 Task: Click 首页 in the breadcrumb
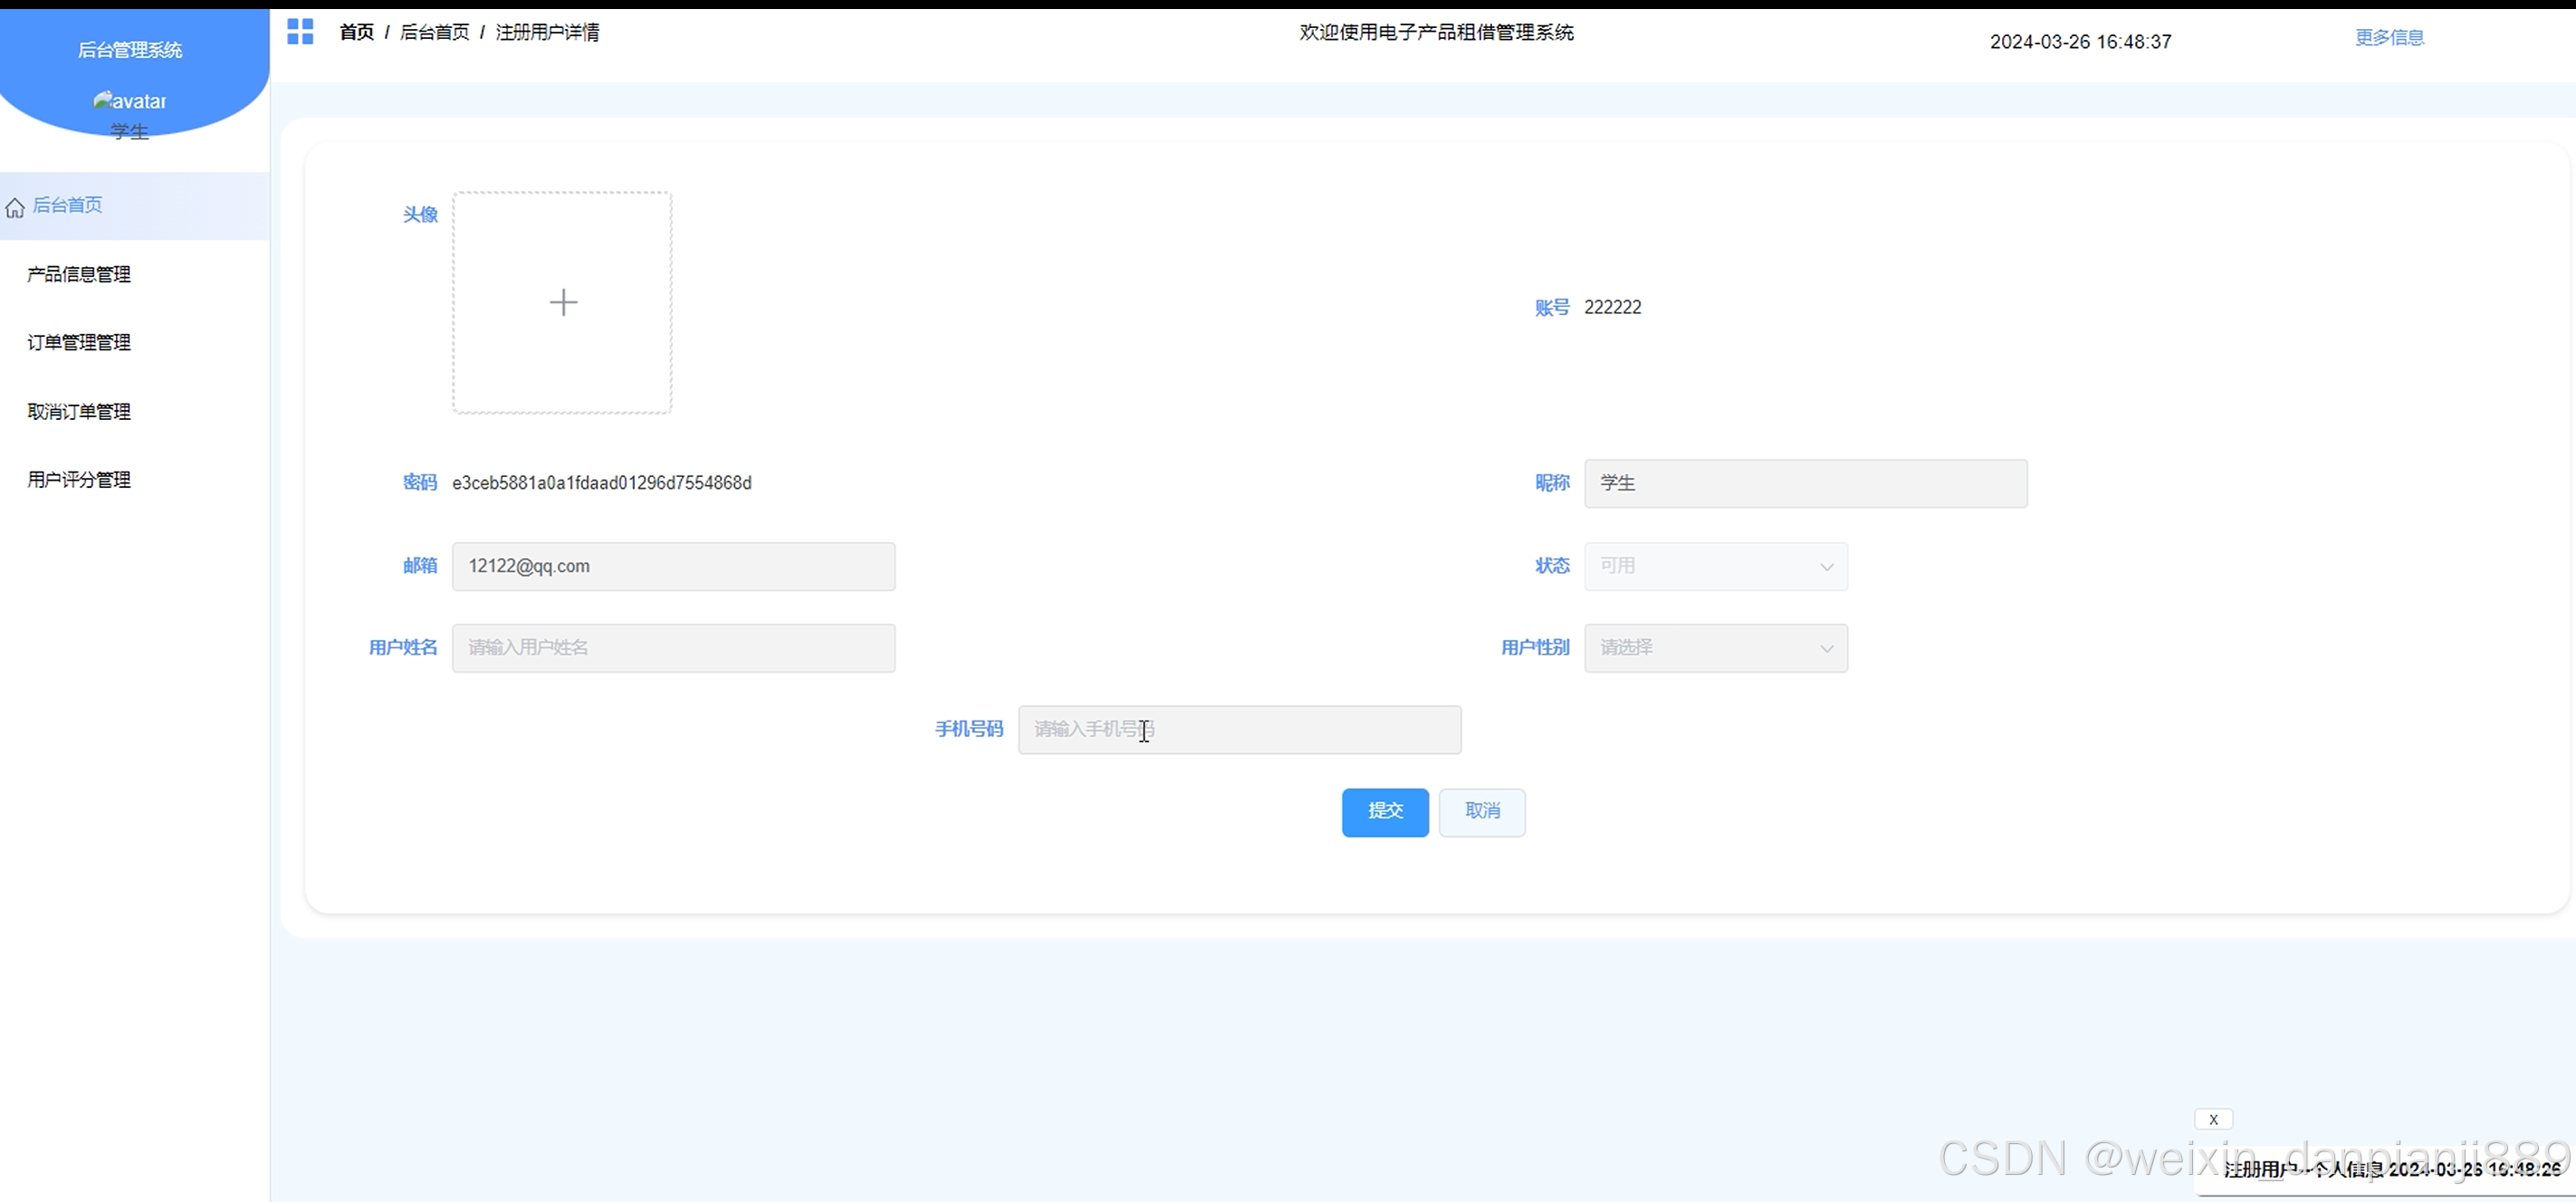(x=356, y=32)
